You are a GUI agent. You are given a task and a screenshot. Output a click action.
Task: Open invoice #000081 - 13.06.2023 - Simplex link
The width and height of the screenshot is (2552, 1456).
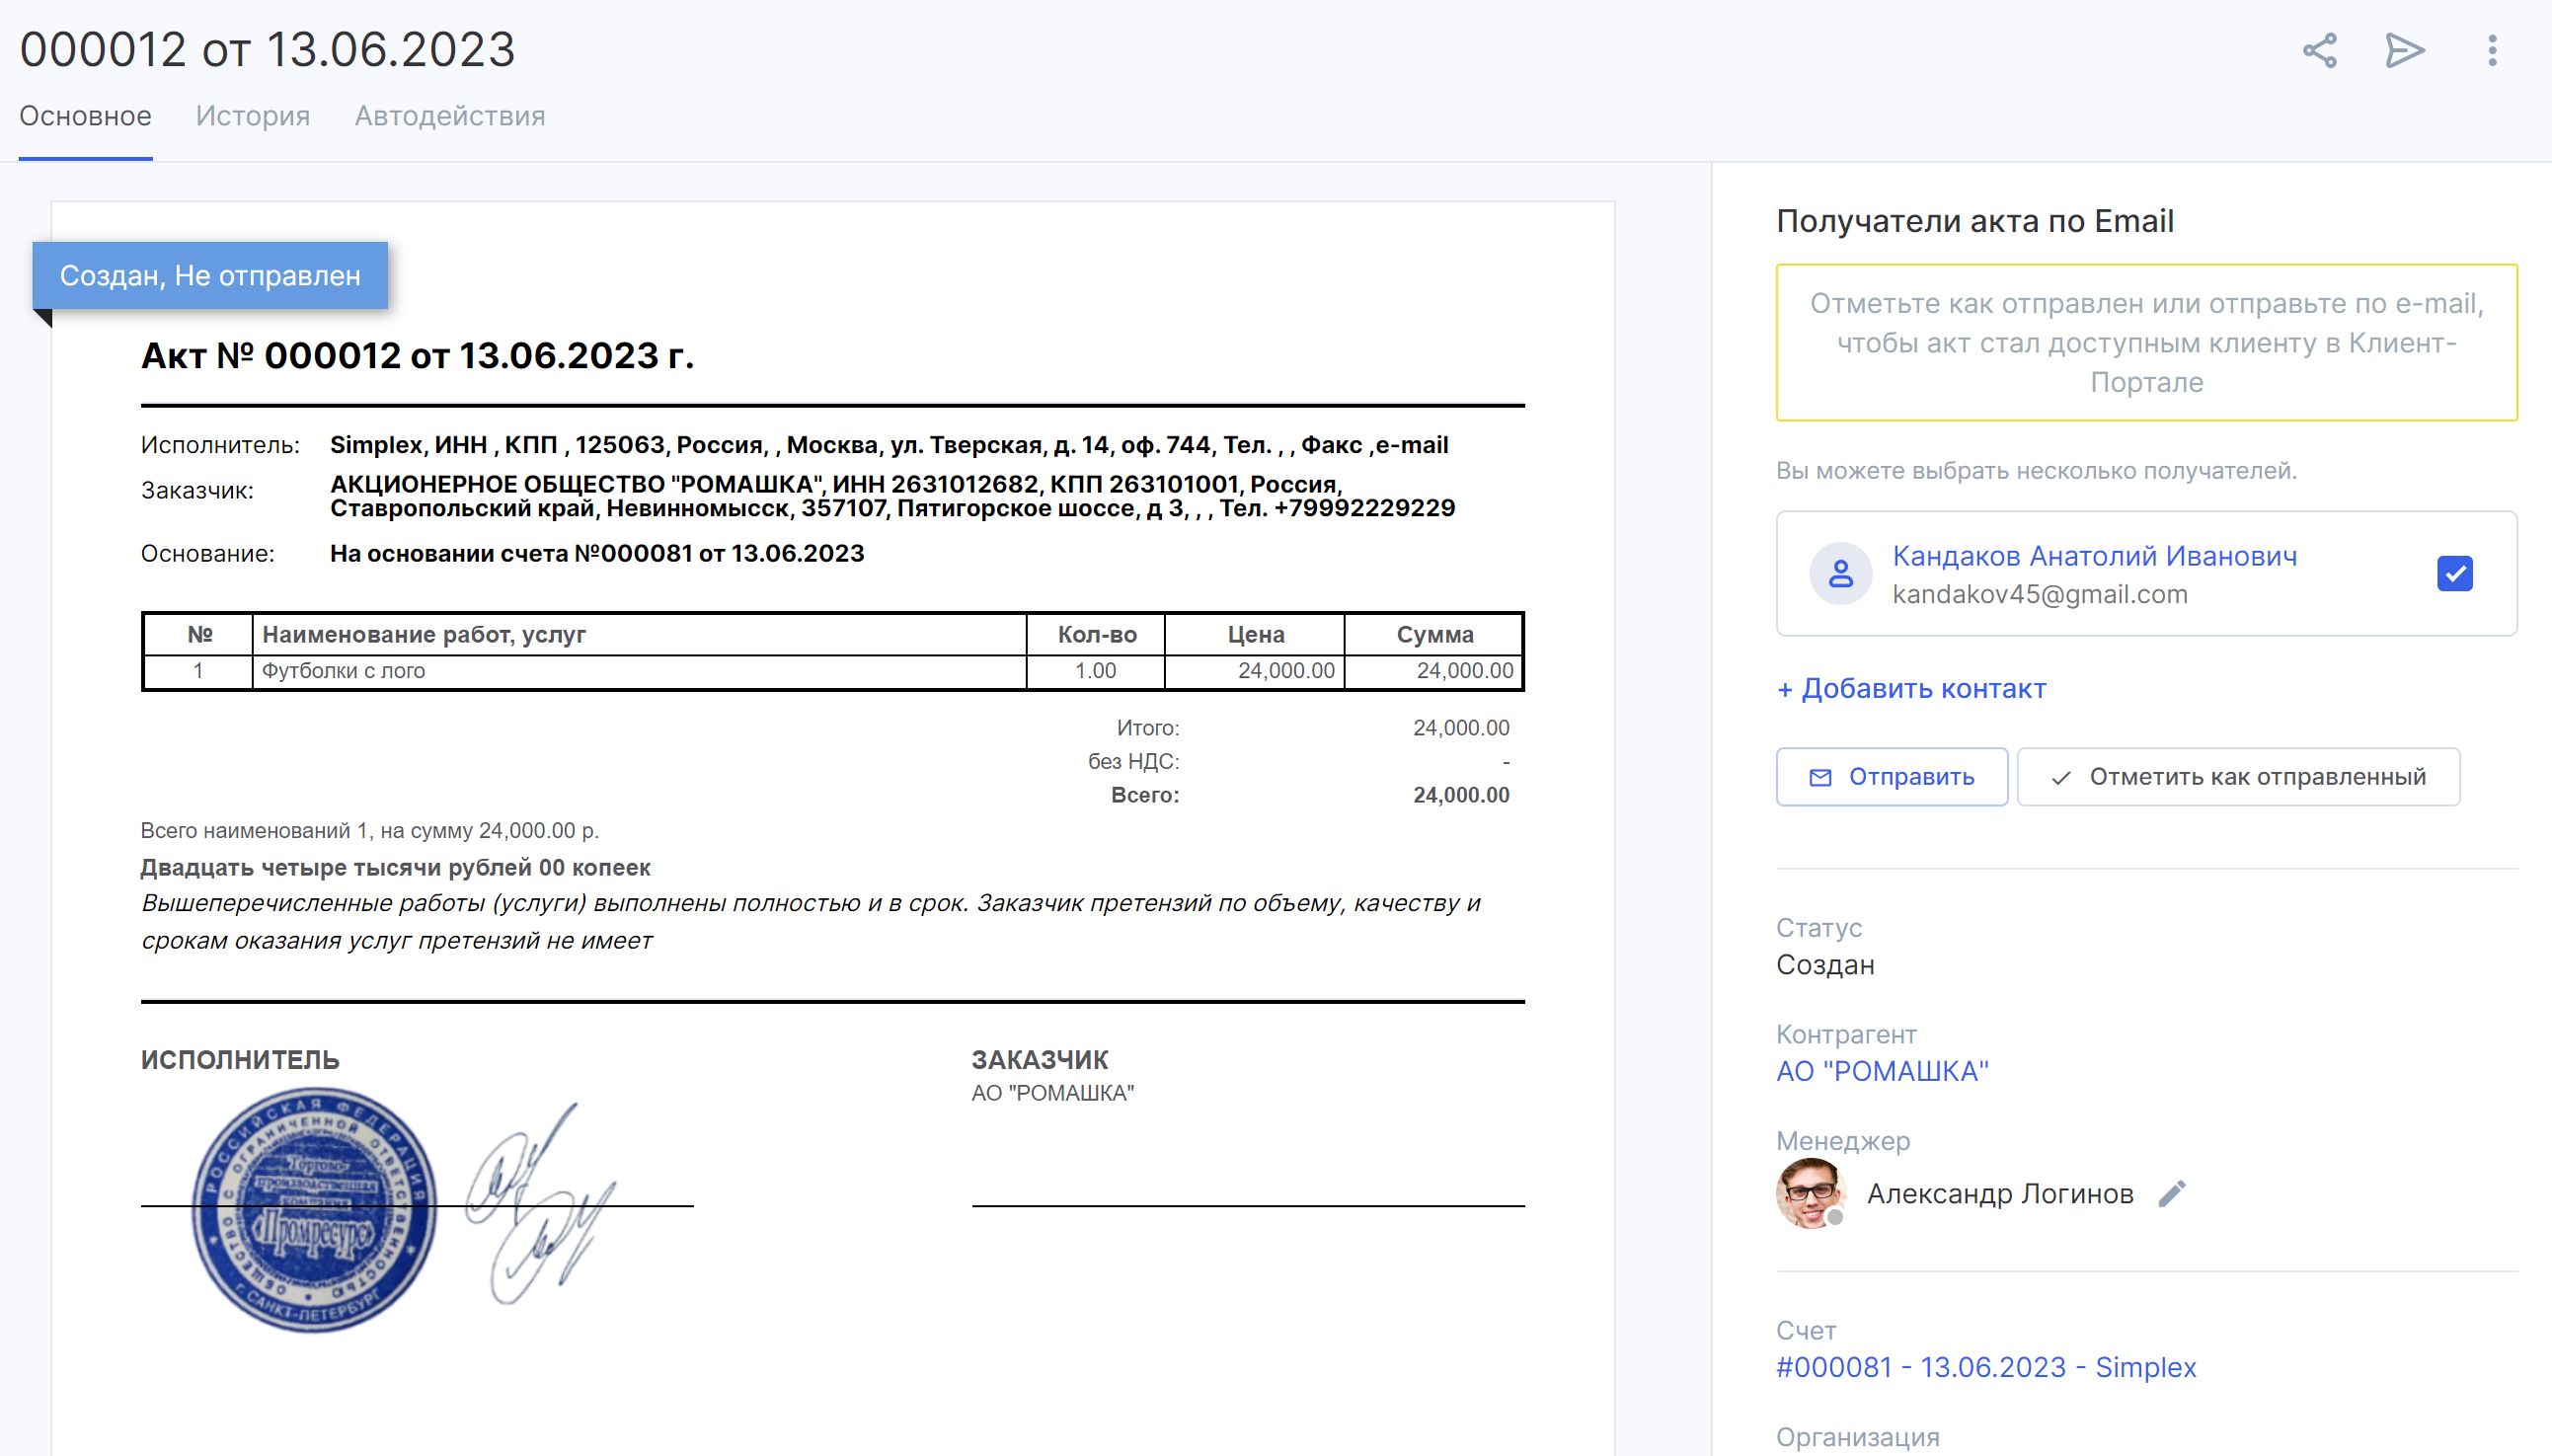(1985, 1367)
